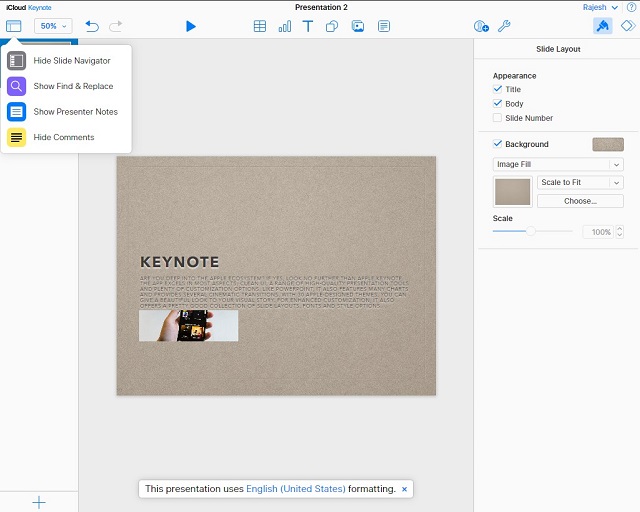
Task: Click the Presenter Notes blue icon
Action: point(16,111)
